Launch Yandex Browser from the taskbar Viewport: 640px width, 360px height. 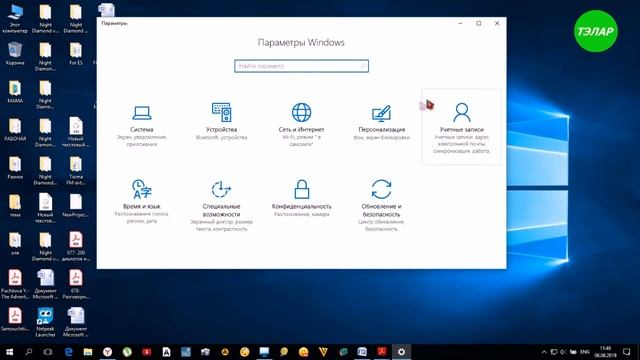pyautogui.click(x=107, y=352)
